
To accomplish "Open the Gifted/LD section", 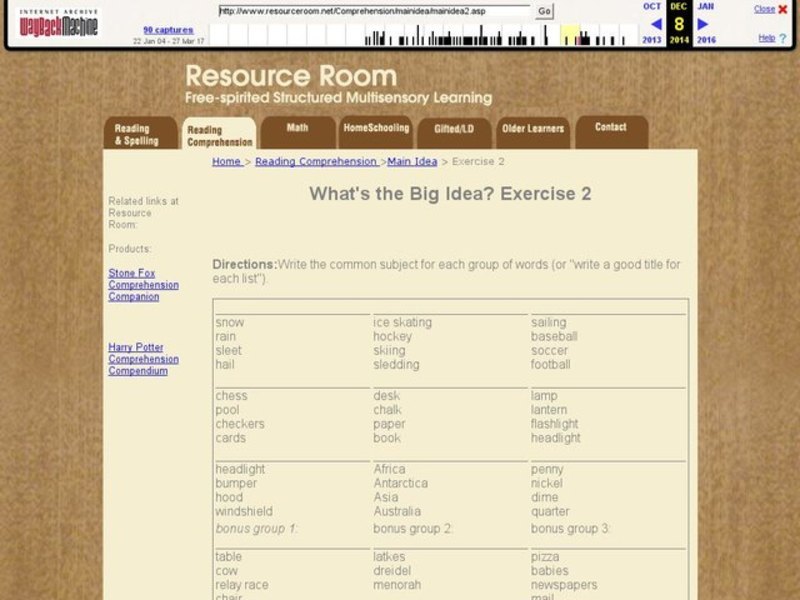I will coord(454,128).
